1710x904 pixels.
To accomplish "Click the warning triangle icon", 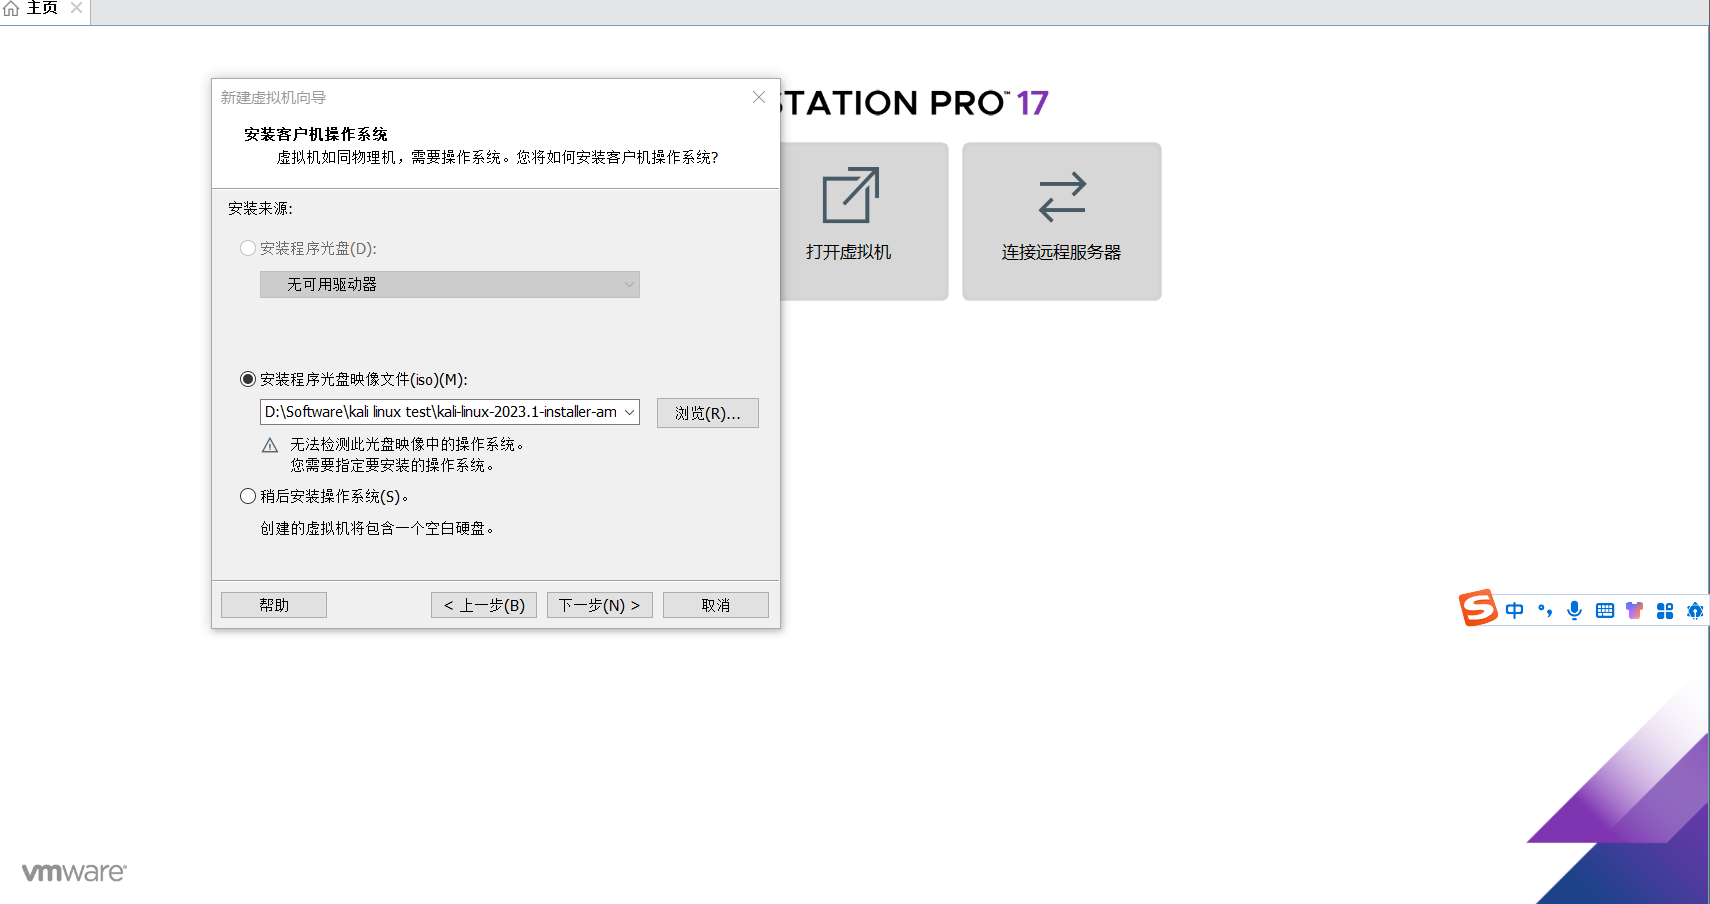I will click(270, 445).
